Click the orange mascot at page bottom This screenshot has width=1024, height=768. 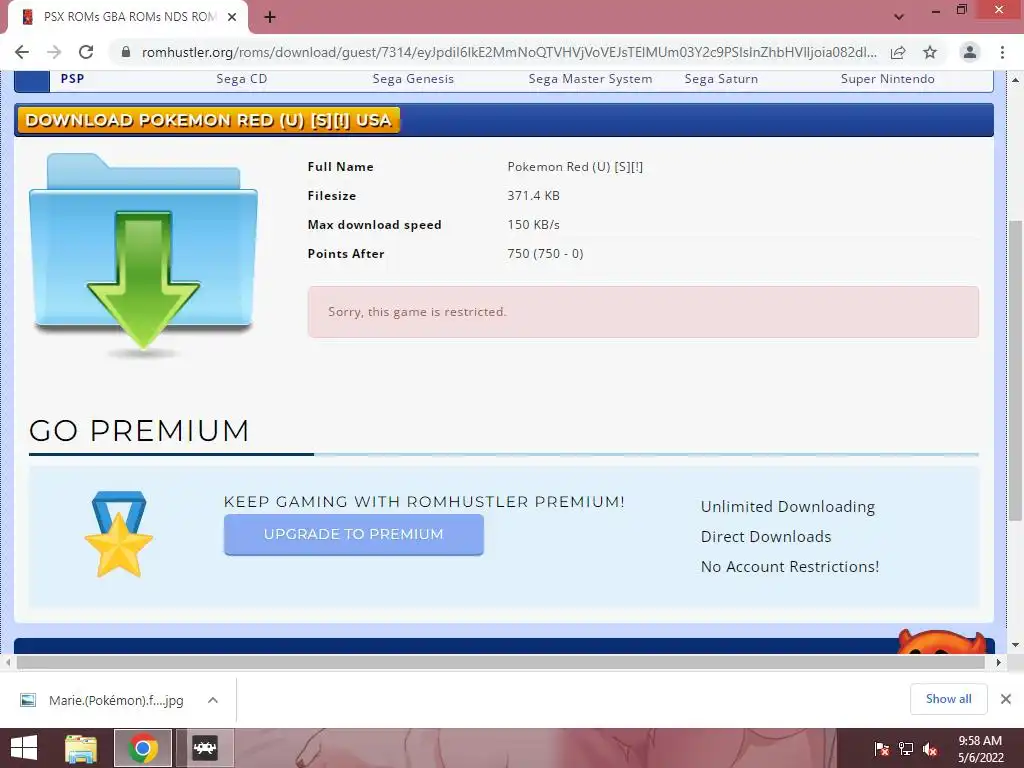click(x=941, y=642)
